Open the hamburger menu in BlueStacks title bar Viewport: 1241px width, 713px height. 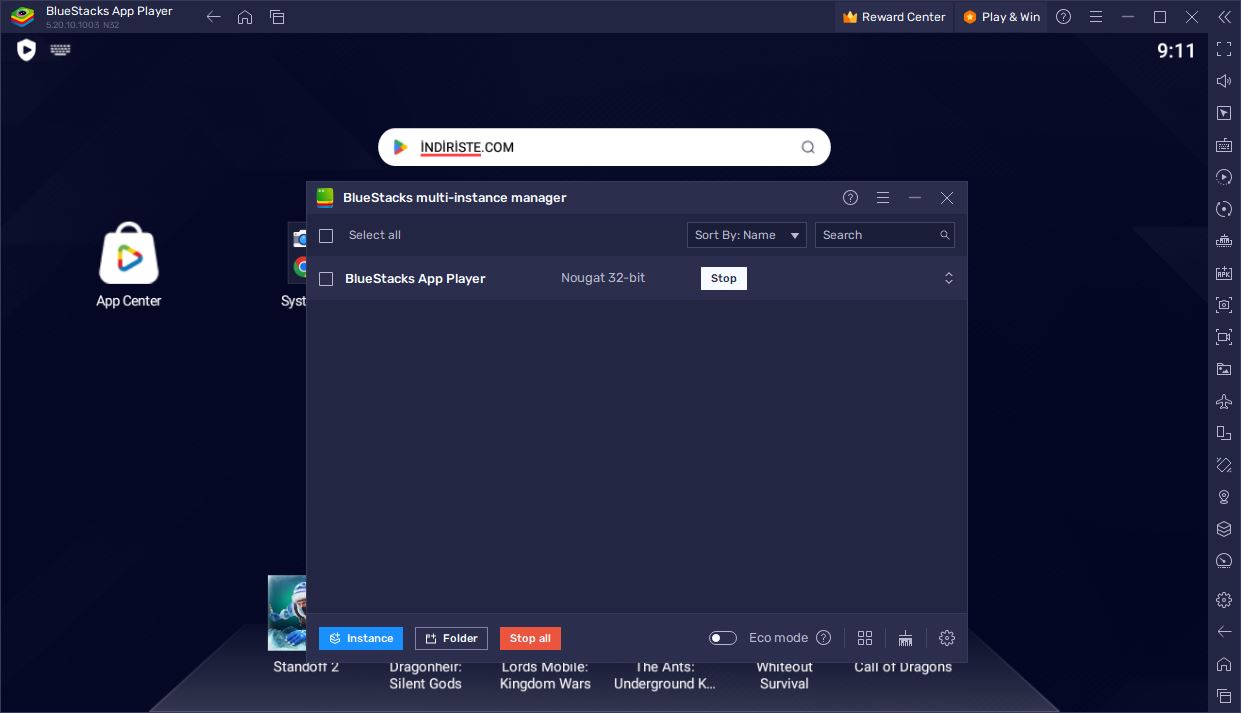coord(1096,17)
